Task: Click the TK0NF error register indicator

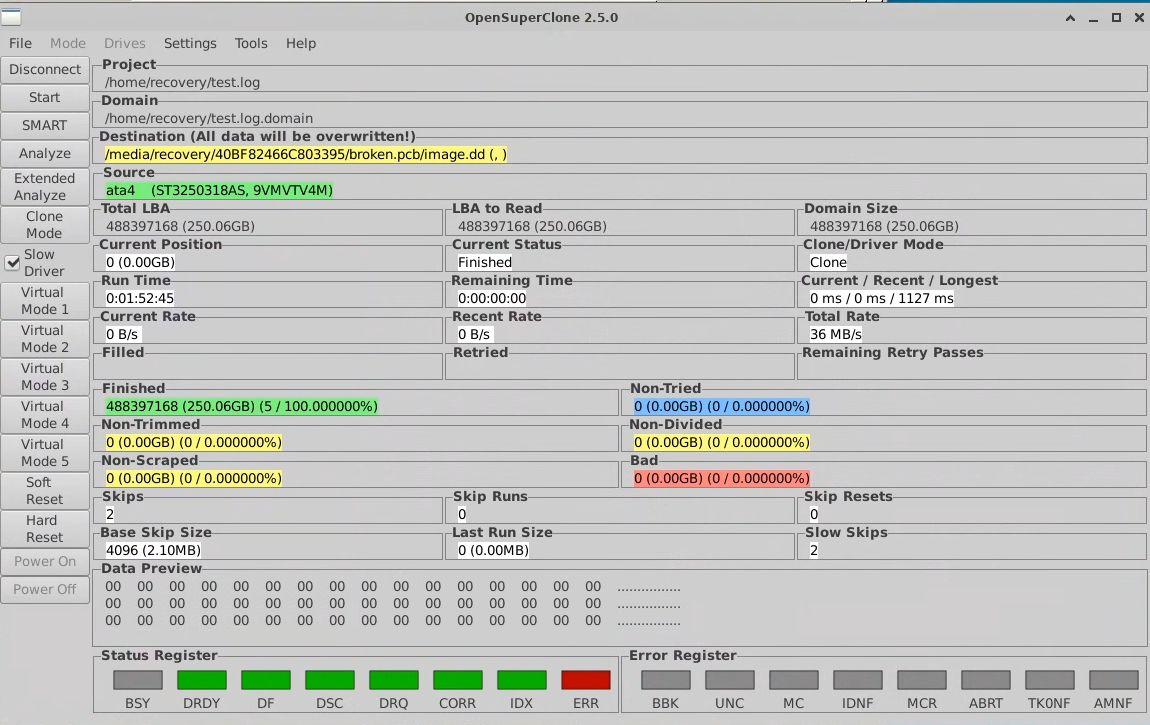Action: [1050, 680]
